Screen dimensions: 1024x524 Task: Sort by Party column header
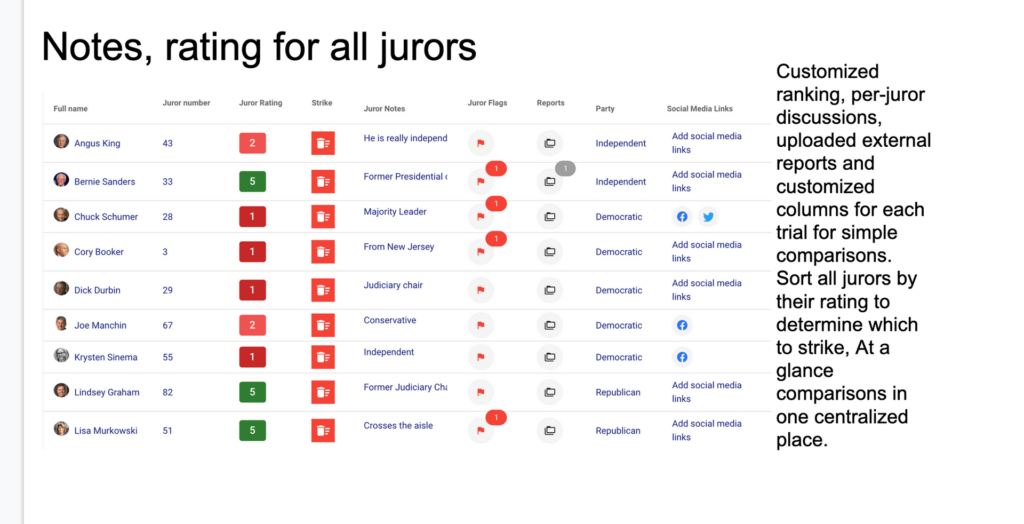[605, 109]
